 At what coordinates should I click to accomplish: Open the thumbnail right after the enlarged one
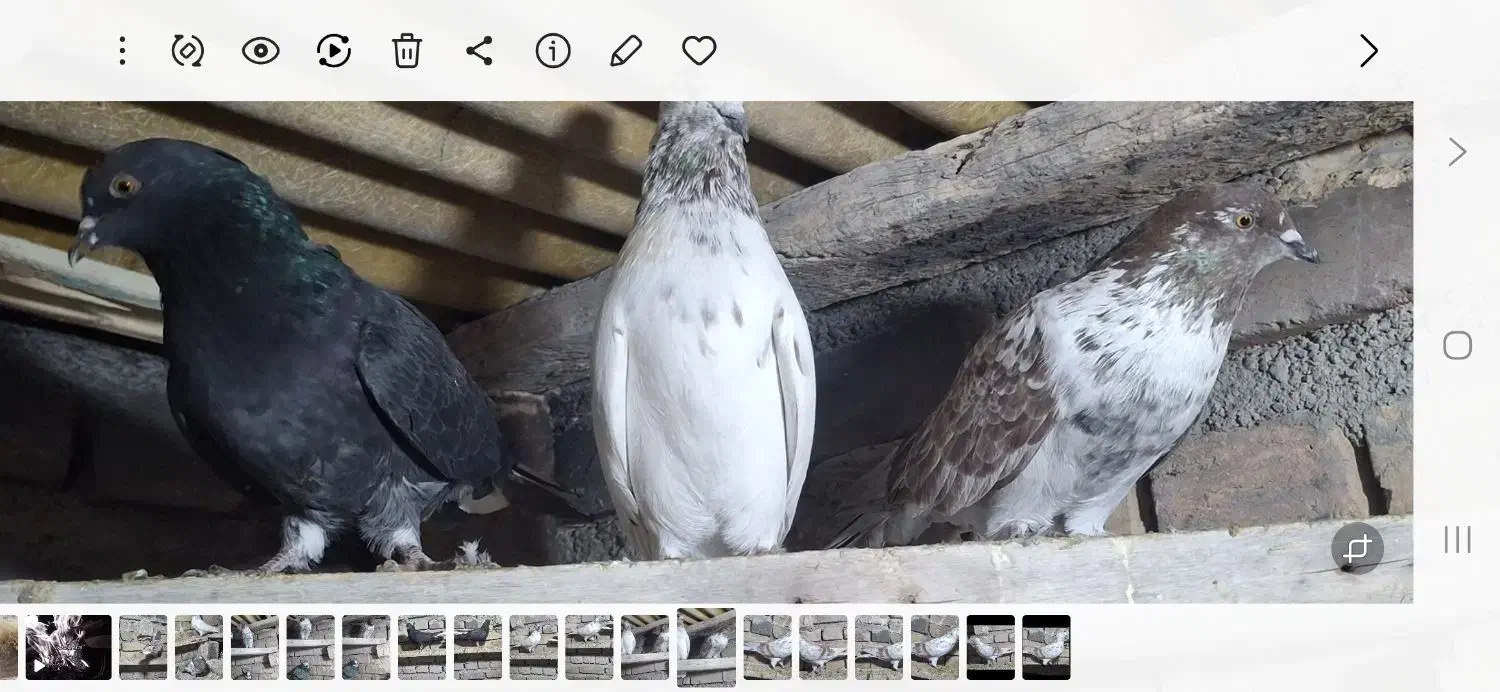click(767, 647)
